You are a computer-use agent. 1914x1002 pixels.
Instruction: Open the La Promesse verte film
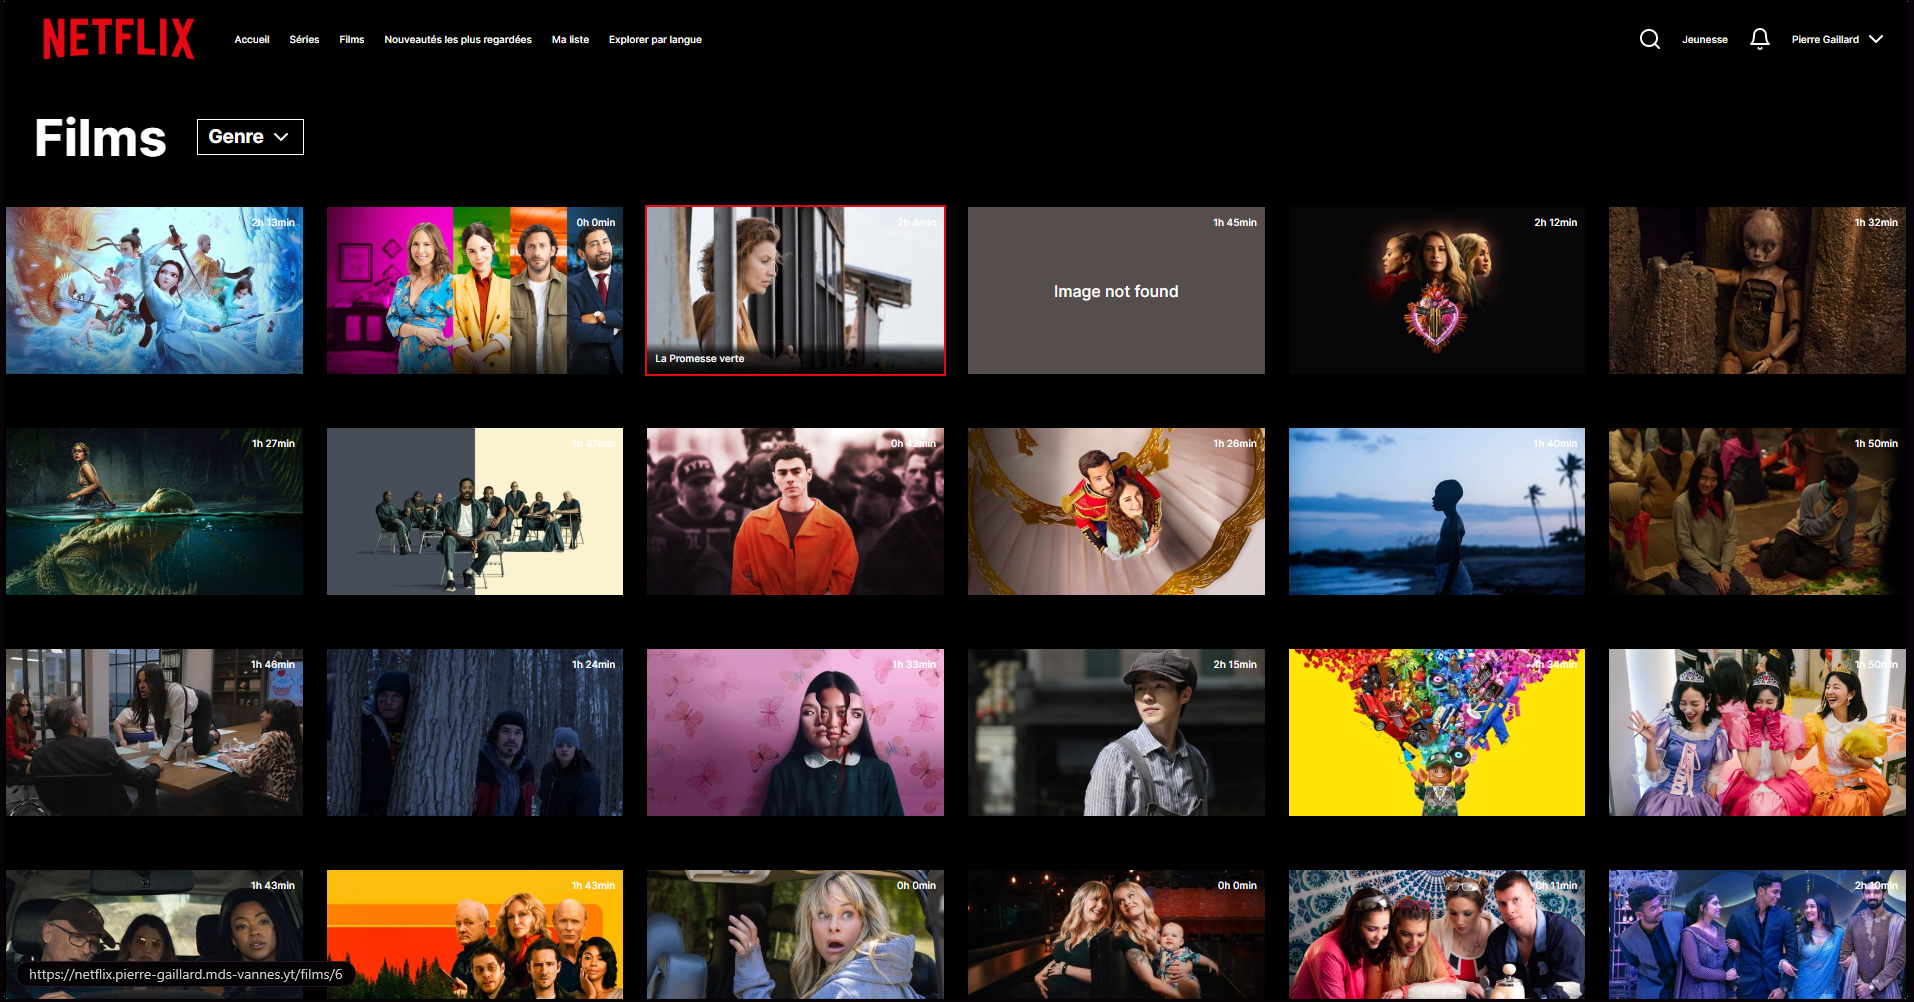pyautogui.click(x=795, y=290)
